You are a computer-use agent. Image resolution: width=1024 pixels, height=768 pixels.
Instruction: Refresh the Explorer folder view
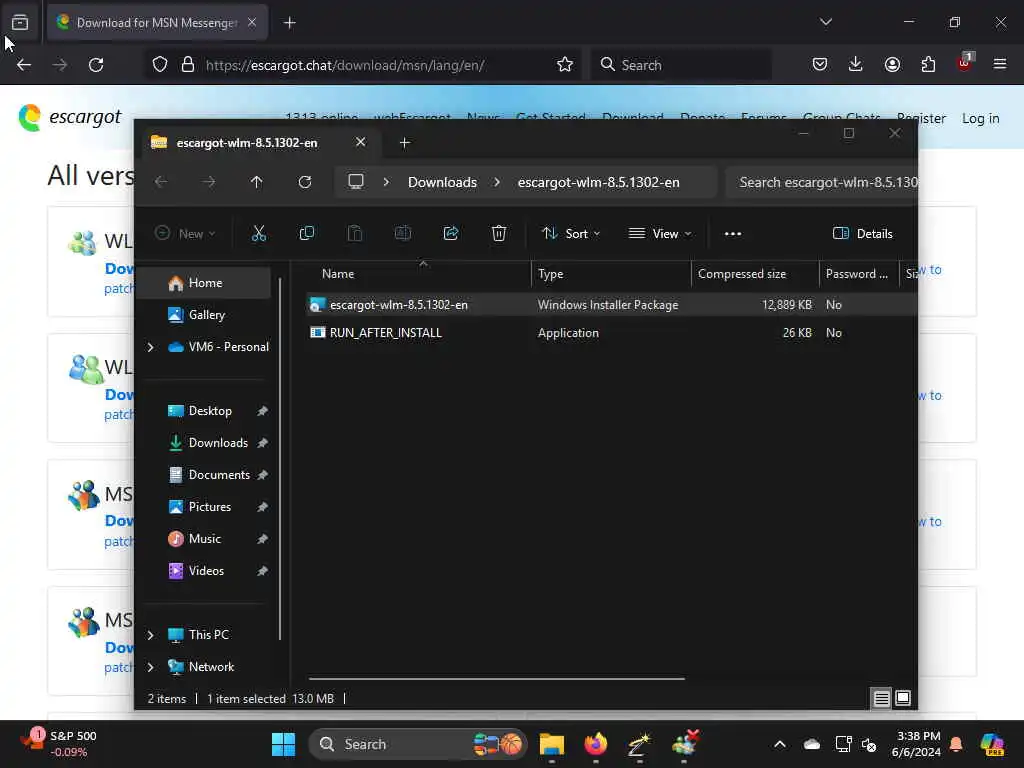305,182
